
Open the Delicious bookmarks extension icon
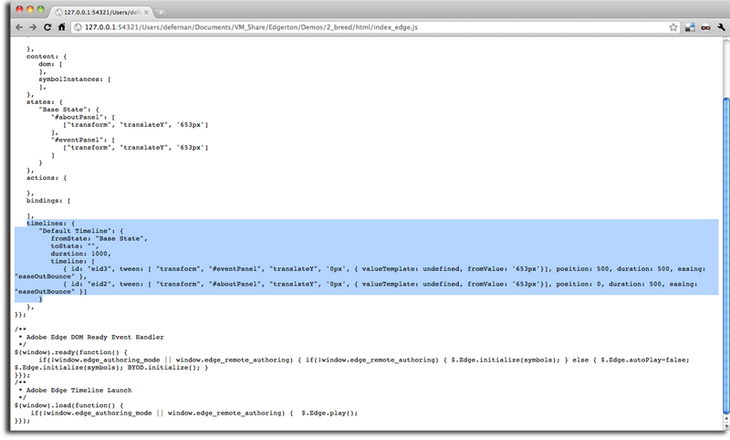[689, 26]
